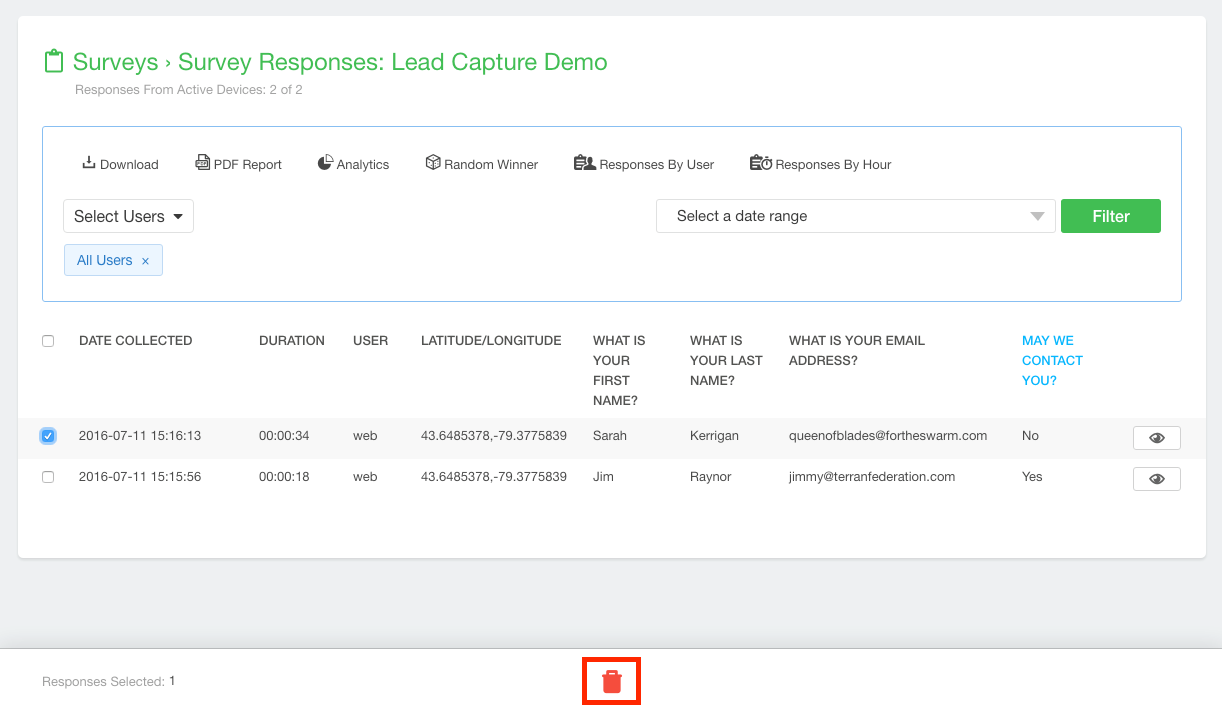Pick a Random Winner from responses
1222x711 pixels.
click(x=432, y=162)
